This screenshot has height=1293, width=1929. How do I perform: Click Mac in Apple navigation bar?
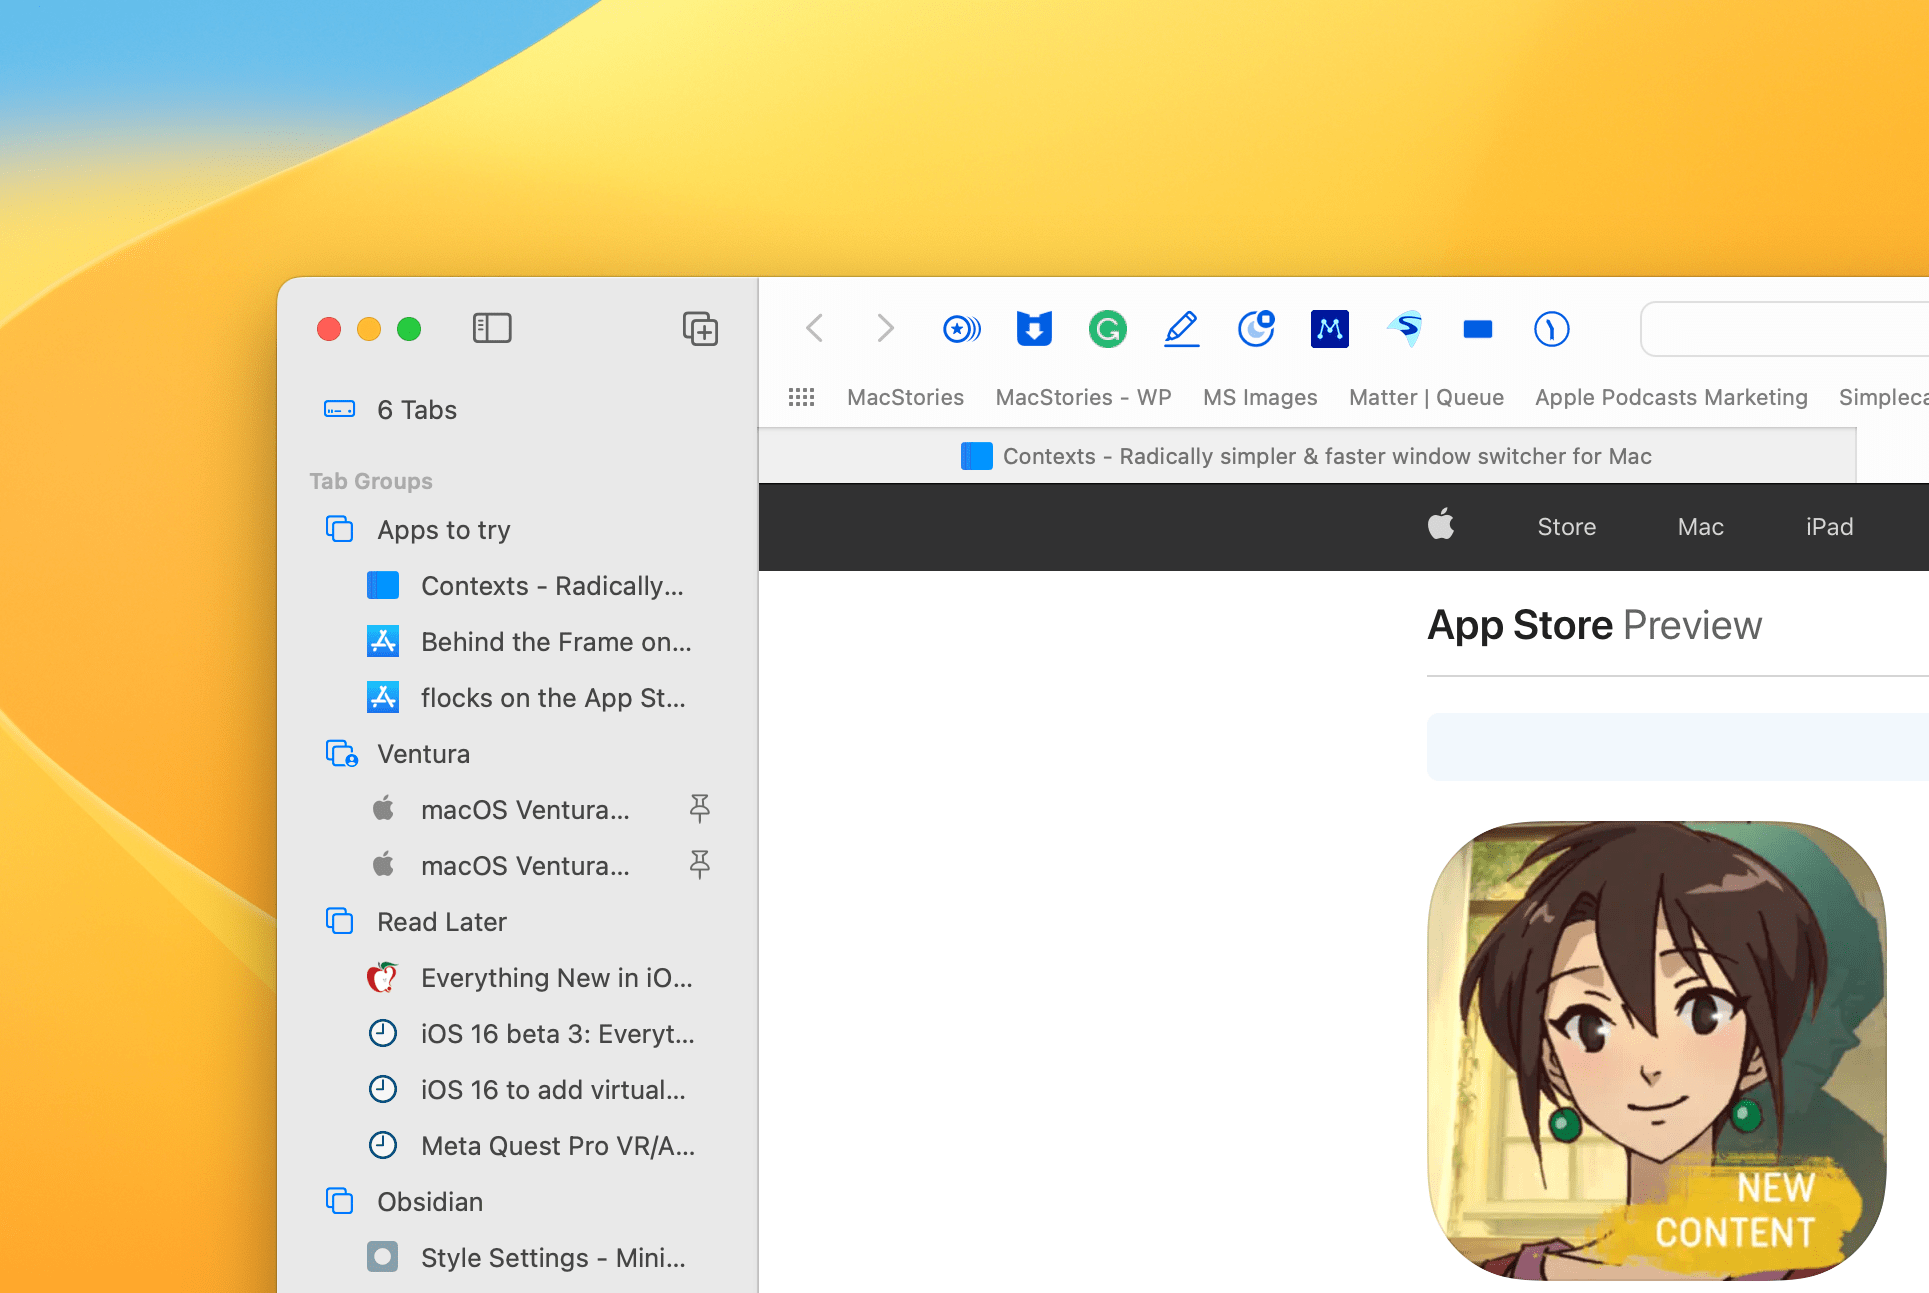[x=1700, y=527]
